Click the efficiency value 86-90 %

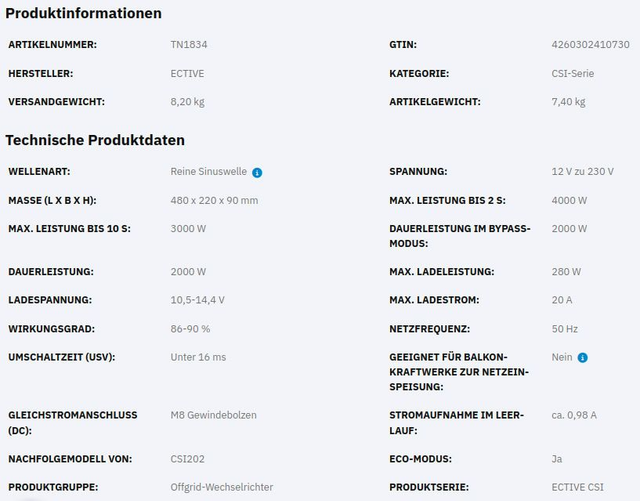190,328
